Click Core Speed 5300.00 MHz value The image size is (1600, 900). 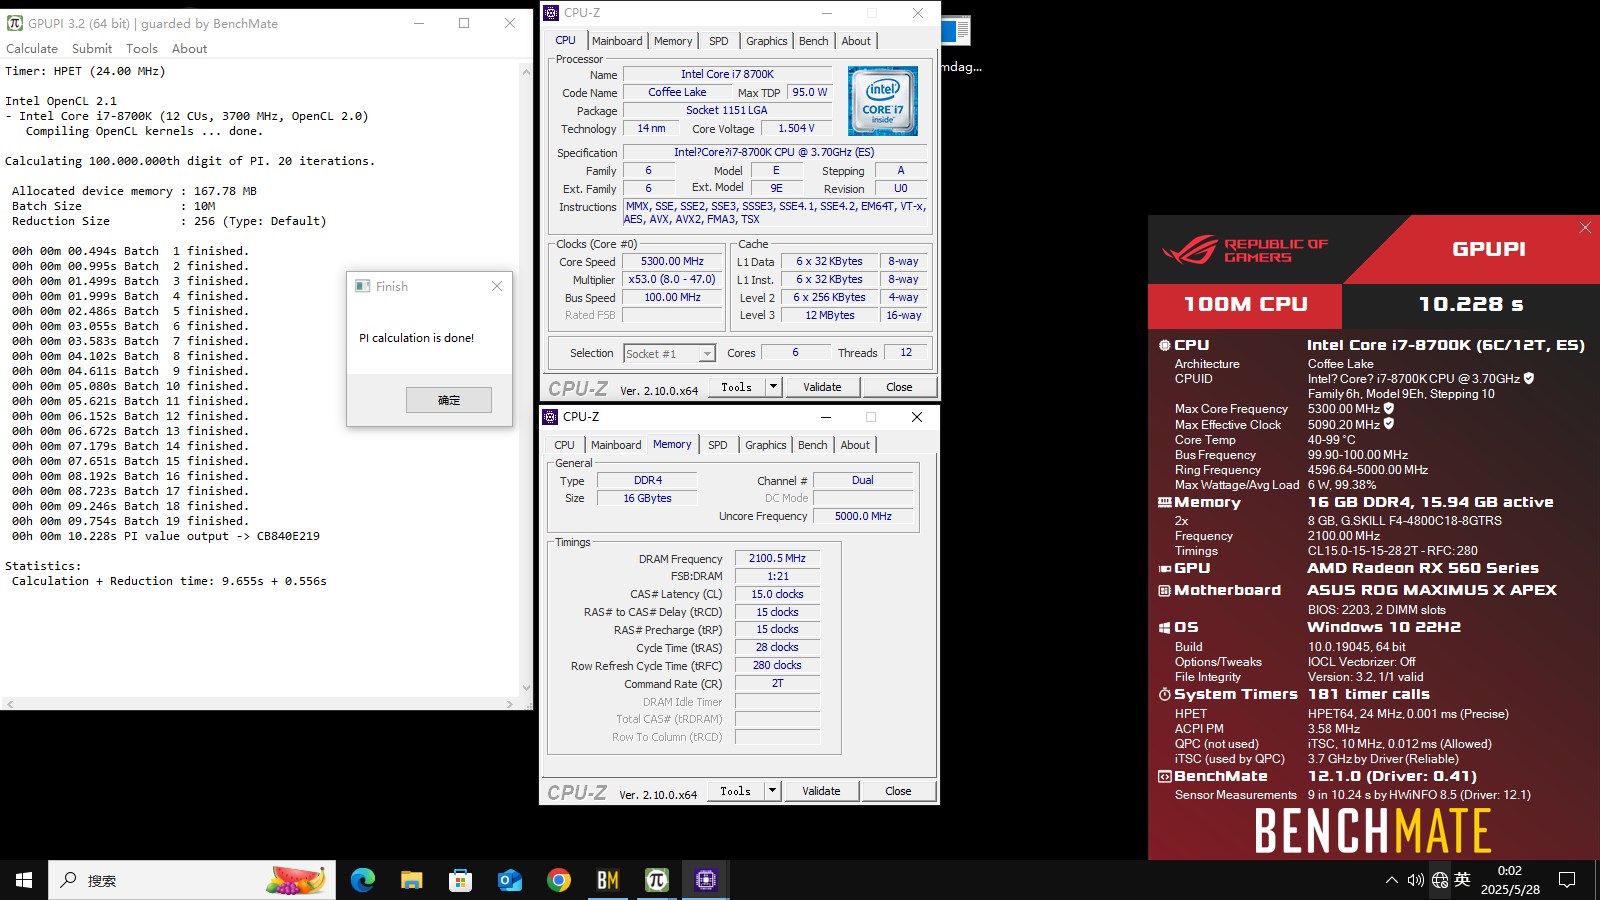[672, 262]
